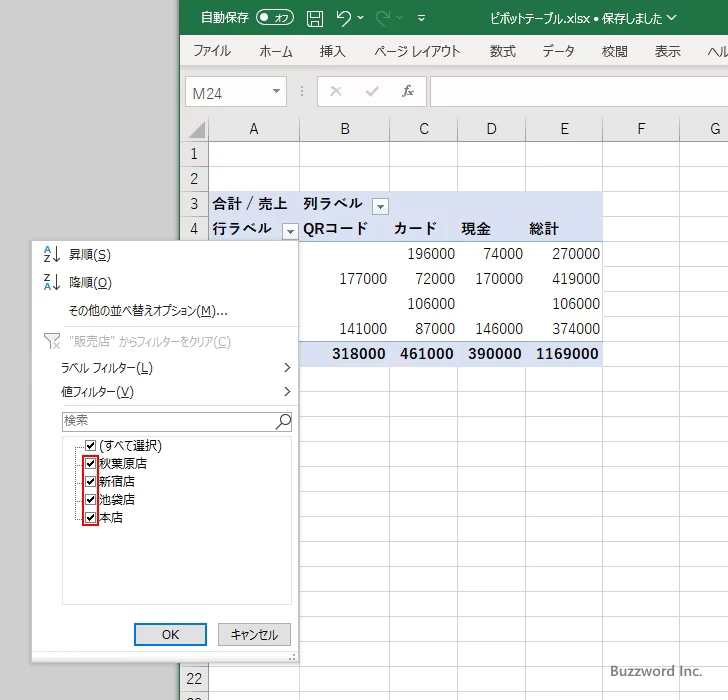Select the 合計 / 売上 cell
Screen dimensions: 728x700
pyautogui.click(x=254, y=204)
